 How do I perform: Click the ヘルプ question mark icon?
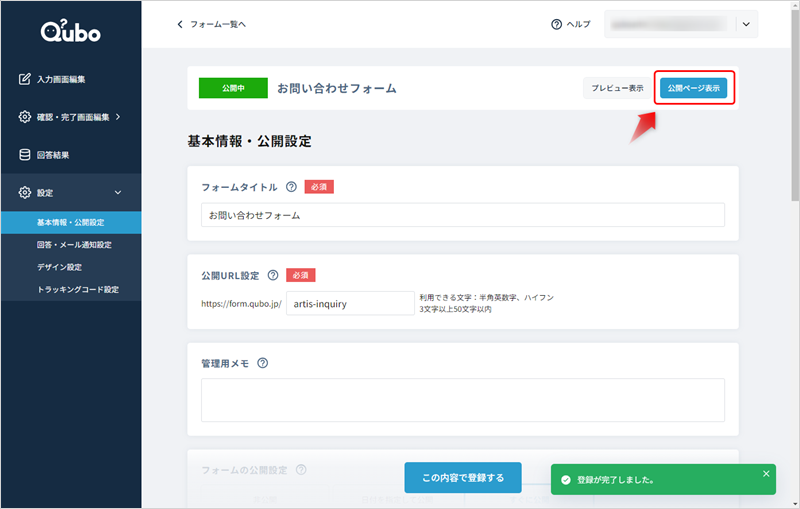[x=557, y=24]
